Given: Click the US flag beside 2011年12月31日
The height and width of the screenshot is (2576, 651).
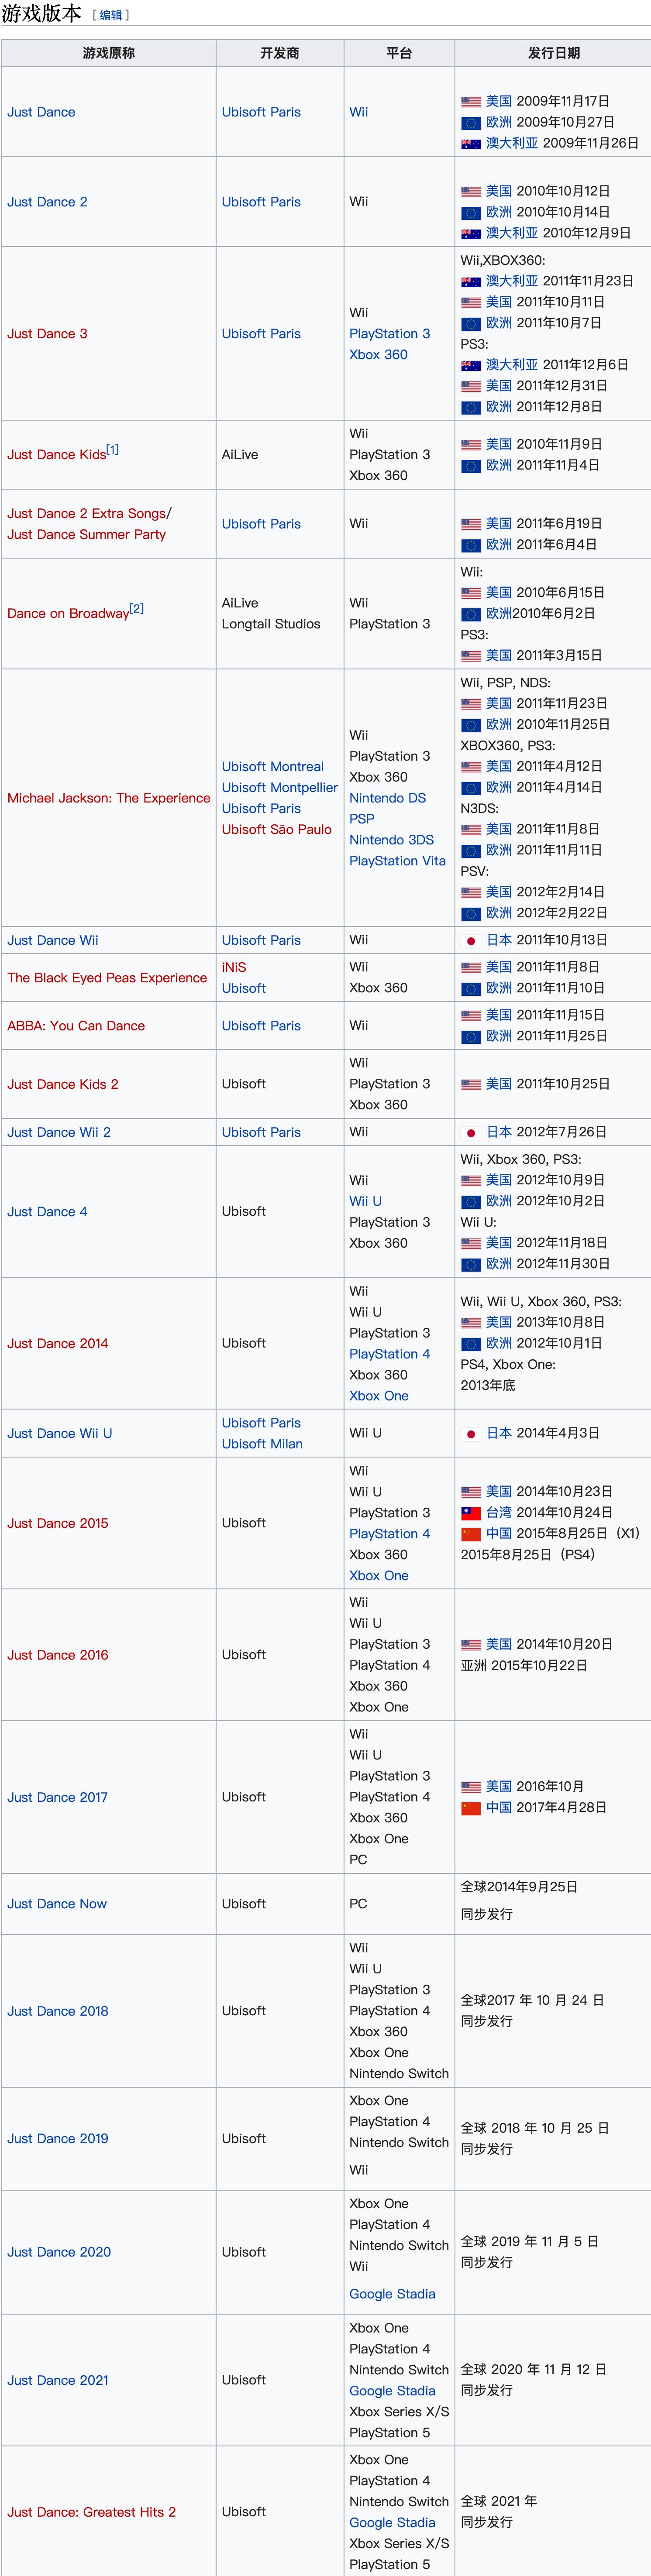Looking at the screenshot, I should pos(471,386).
